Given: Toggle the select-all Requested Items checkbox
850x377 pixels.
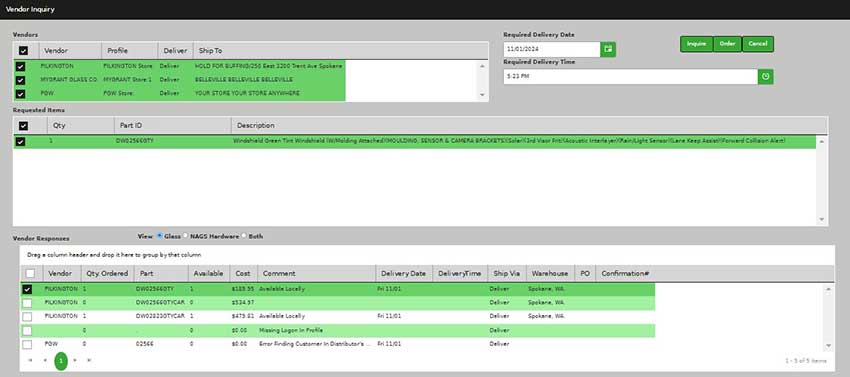Looking at the screenshot, I should [23, 125].
